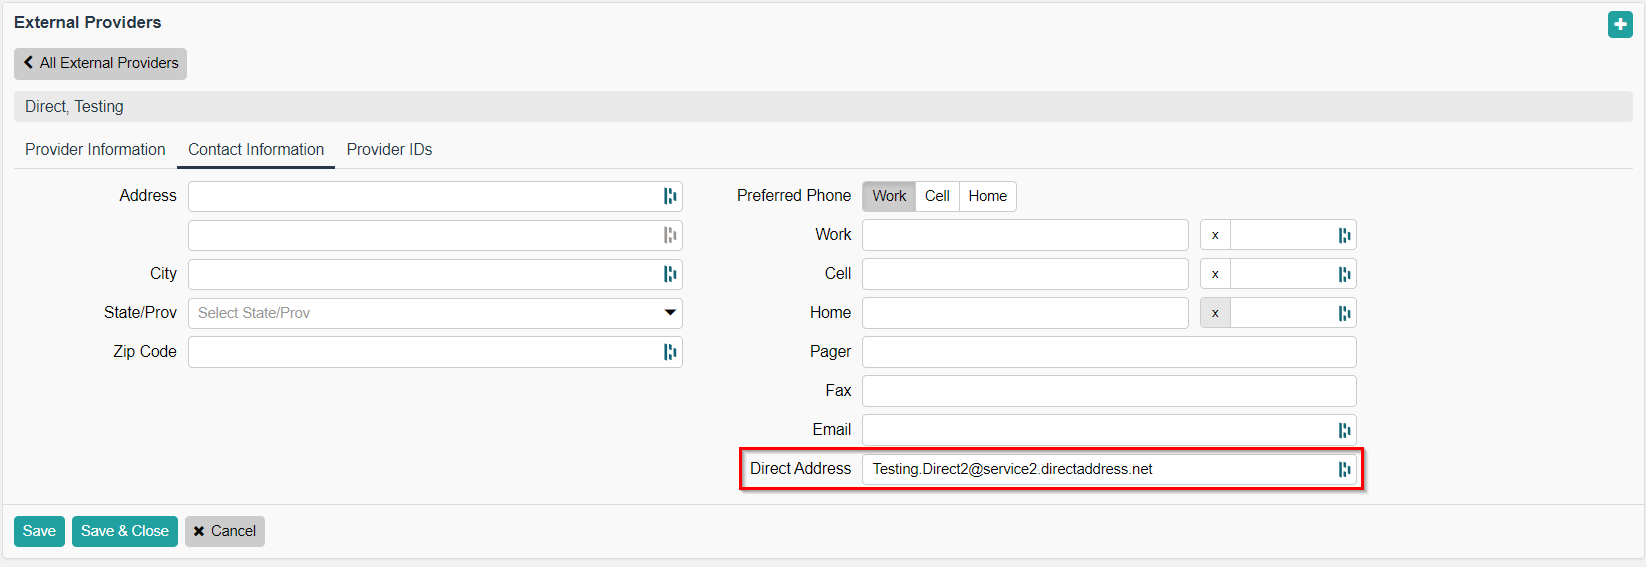Click the icon inside the Direct Address field
The image size is (1646, 567).
1344,469
